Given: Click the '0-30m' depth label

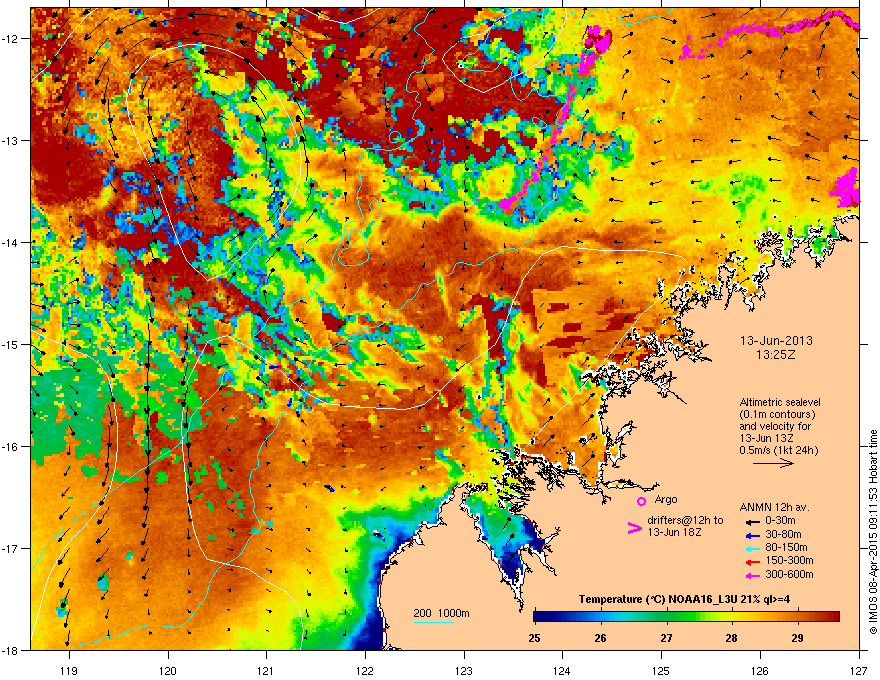Looking at the screenshot, I should click(780, 521).
